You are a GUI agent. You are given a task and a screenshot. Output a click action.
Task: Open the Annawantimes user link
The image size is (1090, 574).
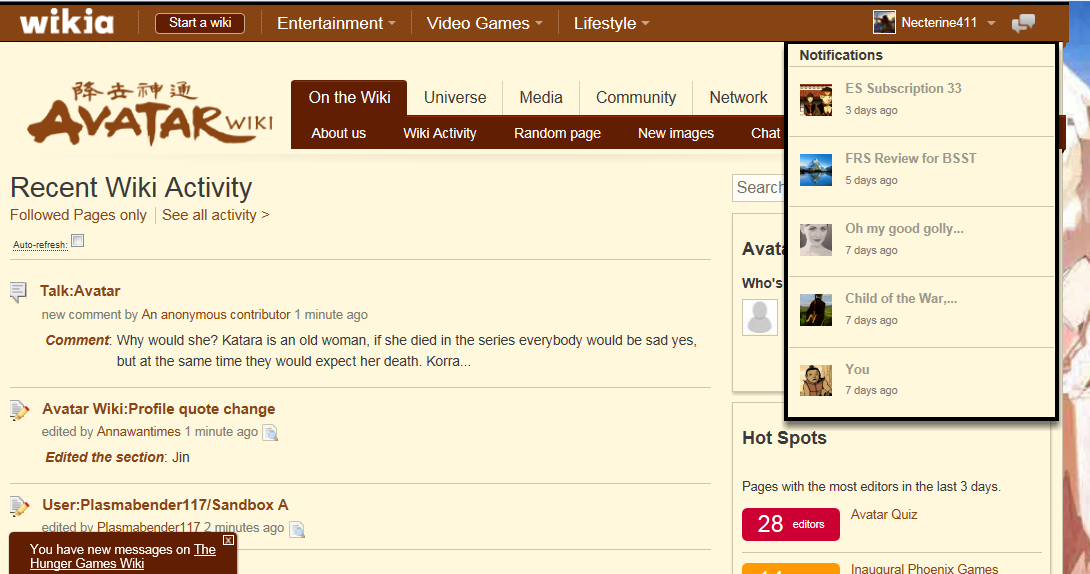(x=138, y=432)
